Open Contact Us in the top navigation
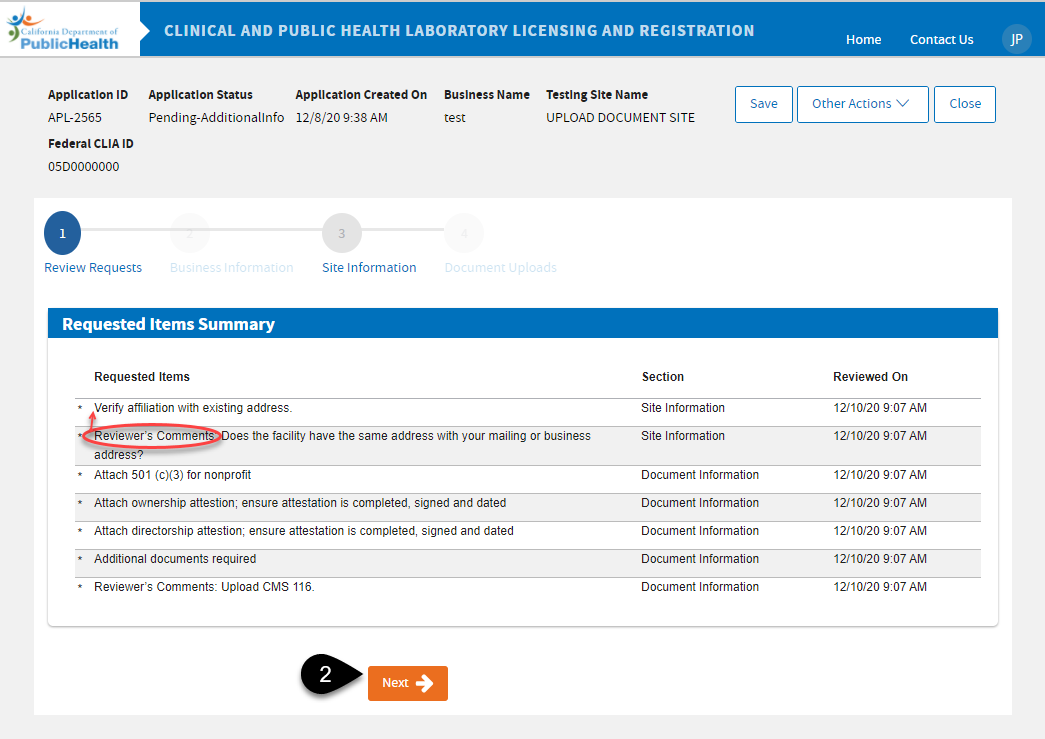The image size is (1045, 739). (941, 40)
